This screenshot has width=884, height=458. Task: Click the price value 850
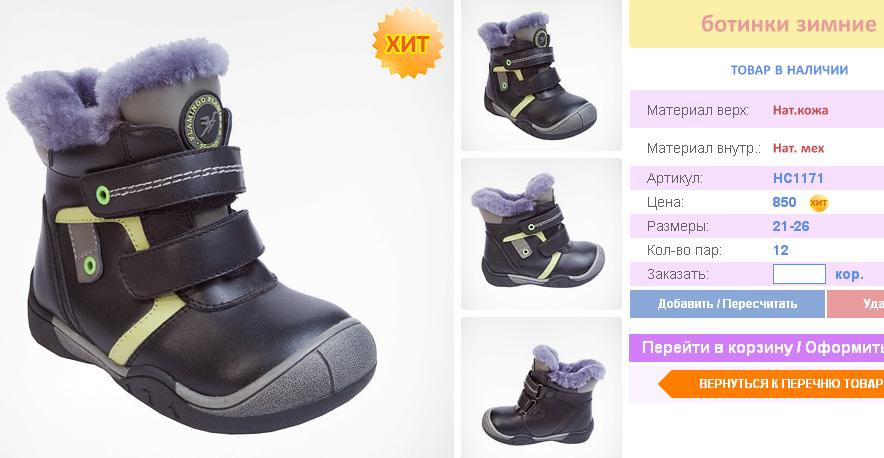coord(784,202)
